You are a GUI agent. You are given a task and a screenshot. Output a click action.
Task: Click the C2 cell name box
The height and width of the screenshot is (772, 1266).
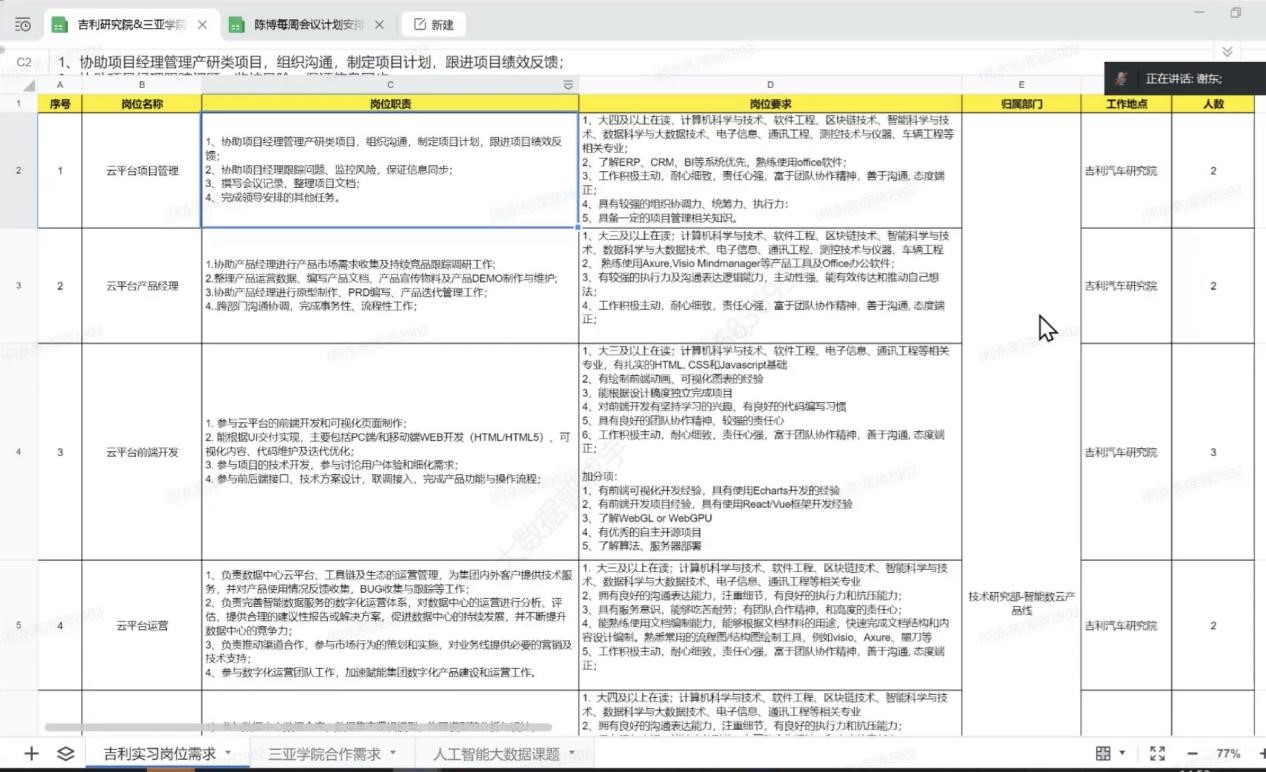[24, 62]
